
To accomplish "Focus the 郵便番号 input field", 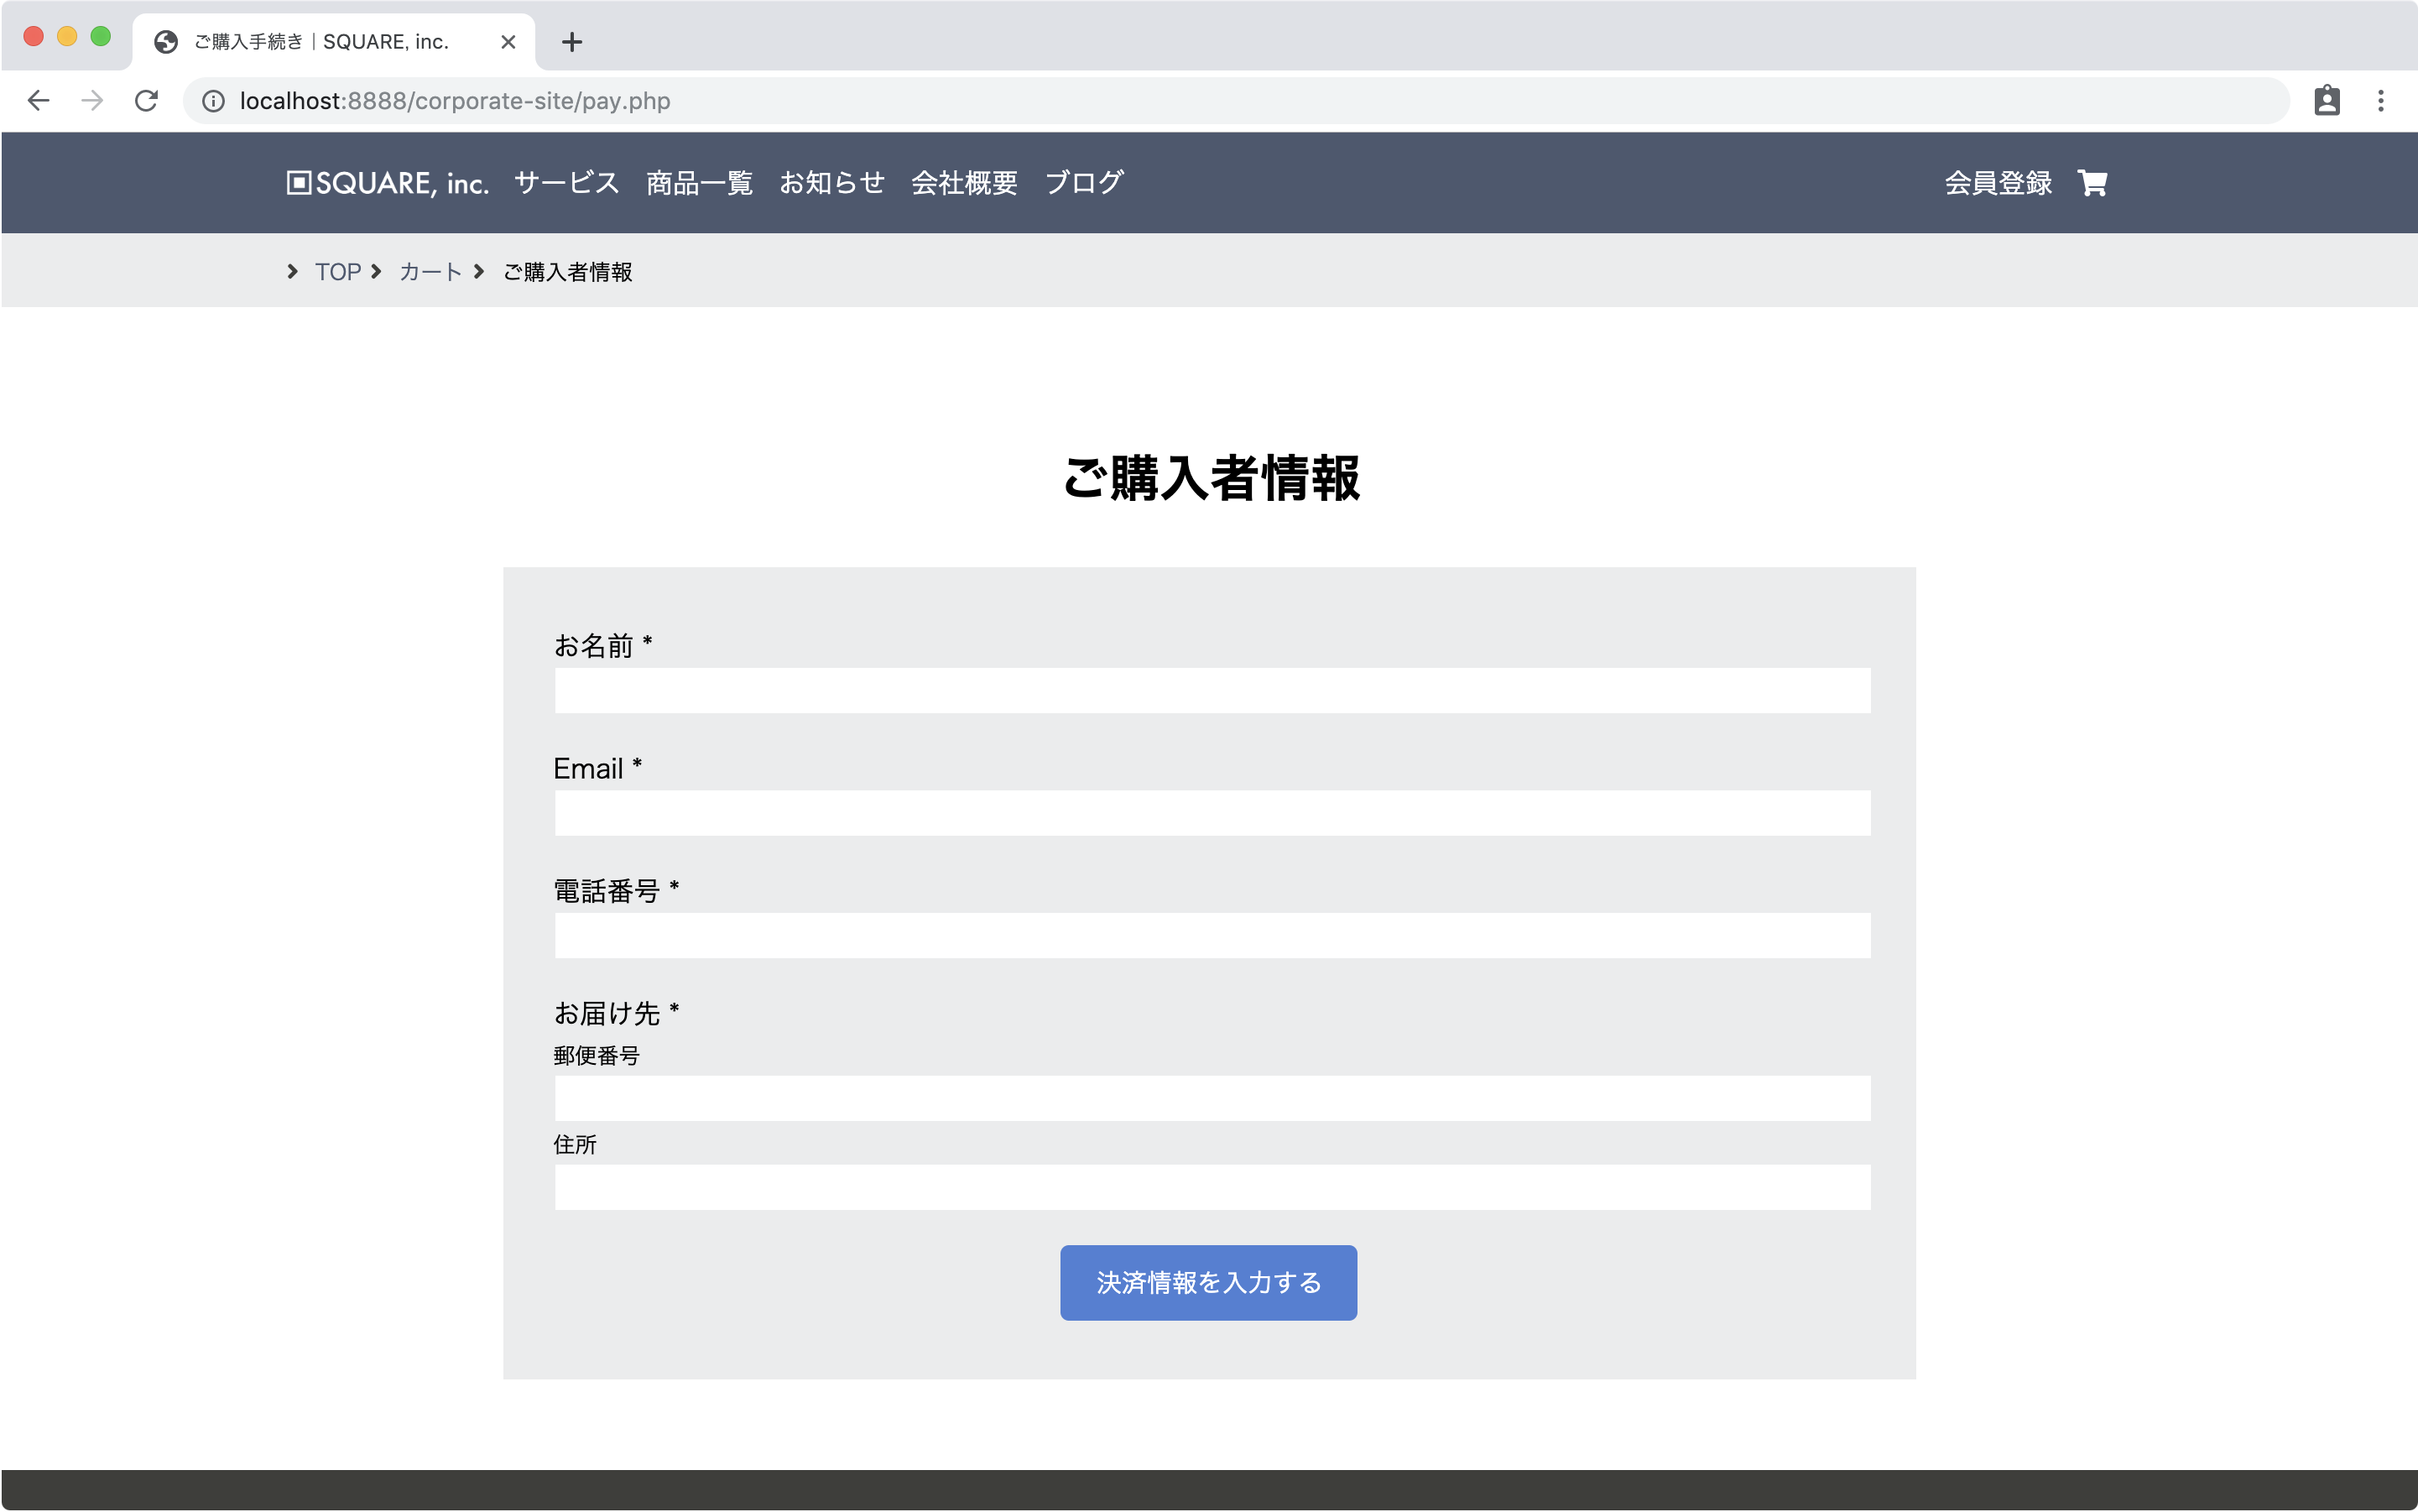I will point(1212,1099).
